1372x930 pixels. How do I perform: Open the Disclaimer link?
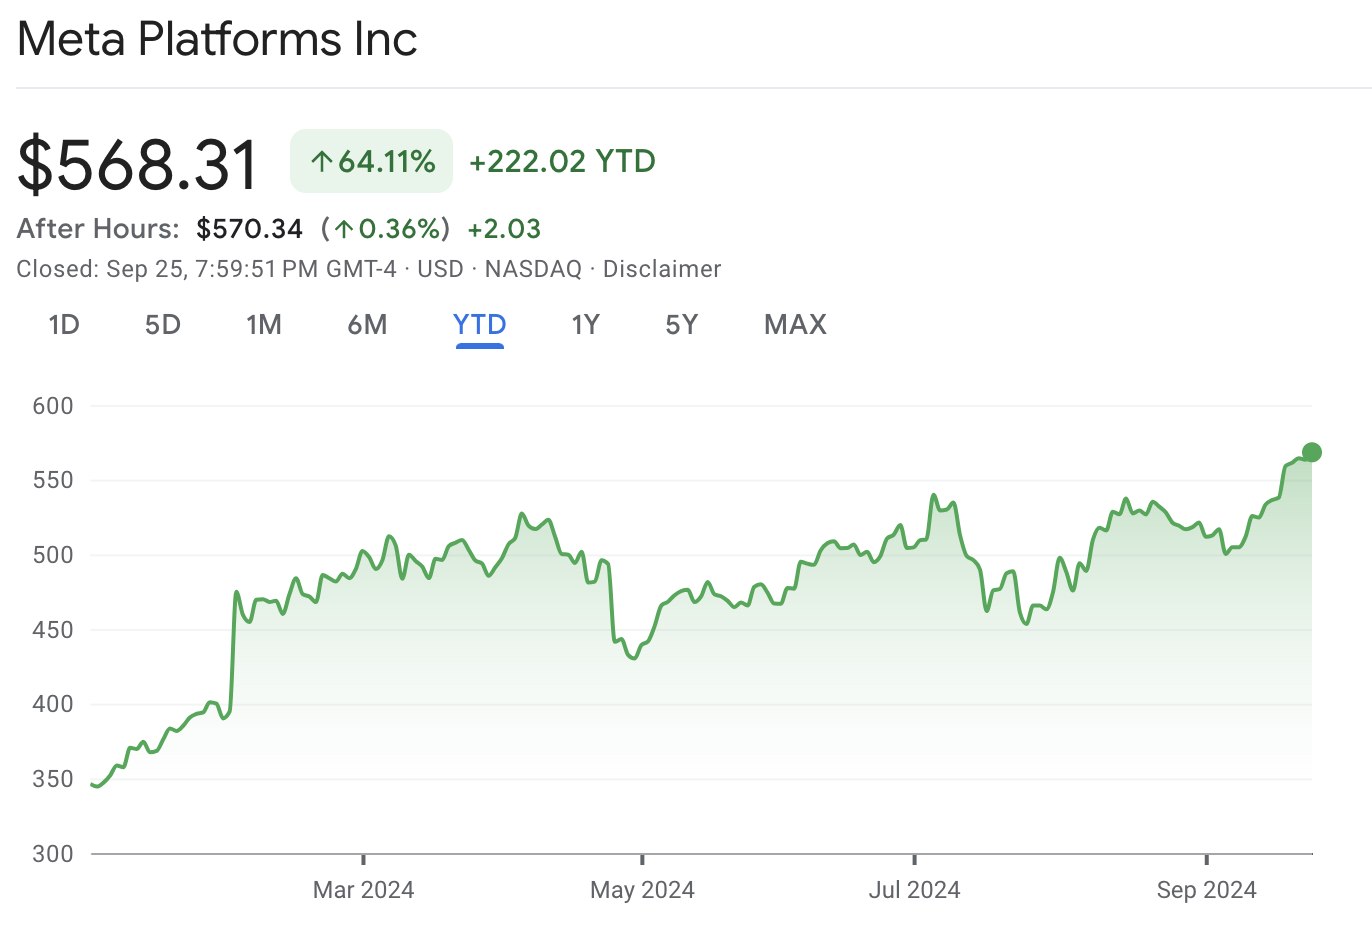[x=662, y=269]
